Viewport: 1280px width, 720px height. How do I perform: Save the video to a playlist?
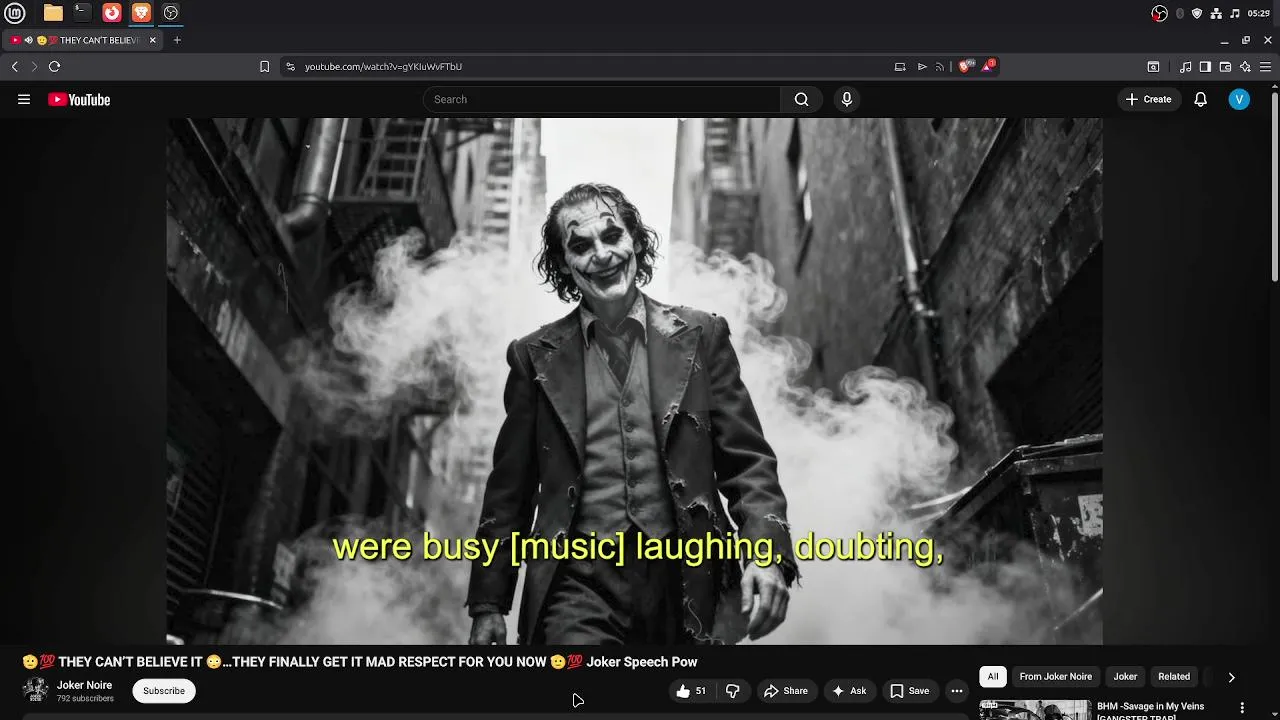[910, 691]
